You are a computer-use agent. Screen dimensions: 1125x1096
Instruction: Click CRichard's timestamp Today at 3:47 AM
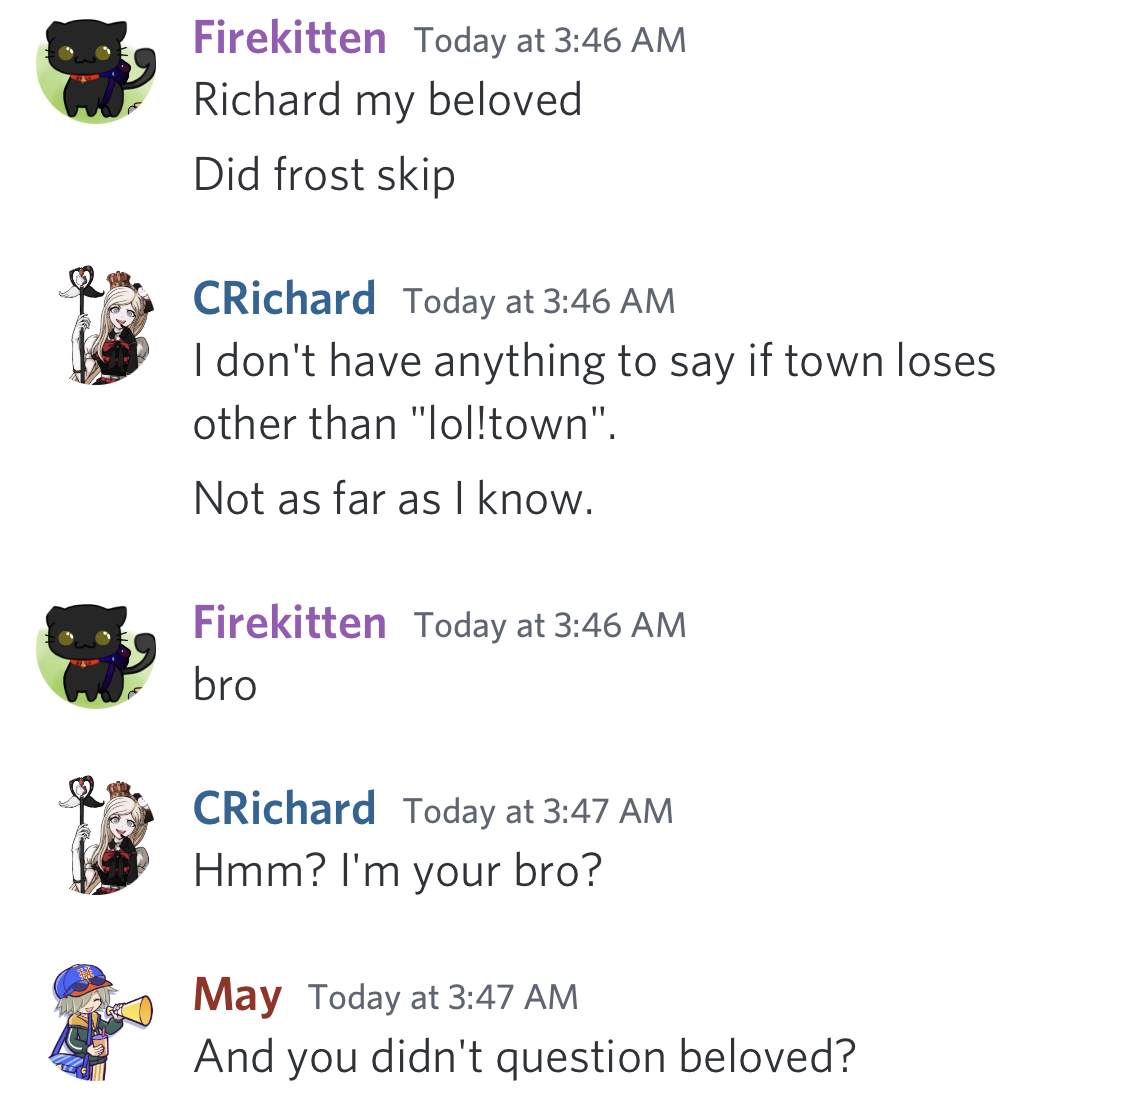[538, 811]
